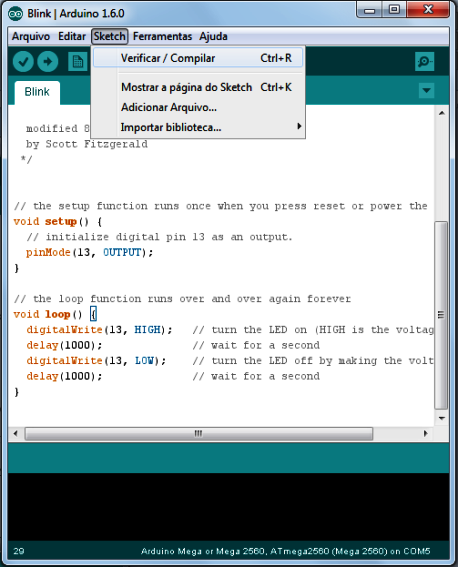Click the 'pinMode(13, OUTPUT);' line

click(x=90, y=252)
